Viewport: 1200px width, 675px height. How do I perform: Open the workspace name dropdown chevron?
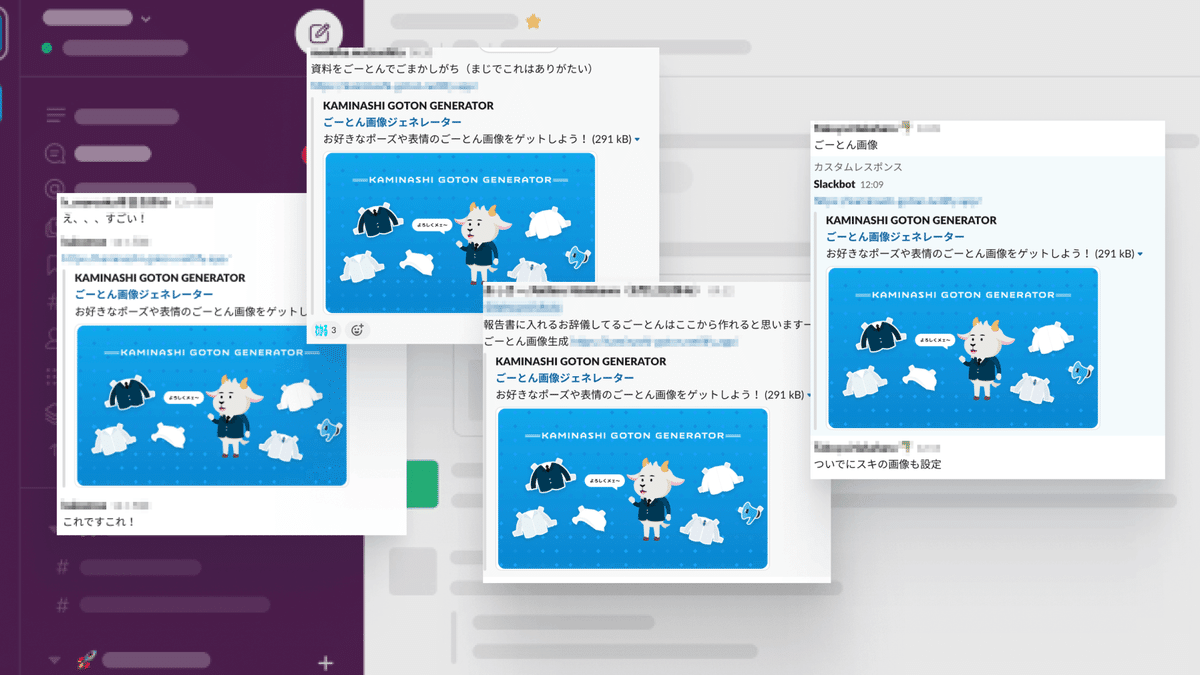pos(147,18)
